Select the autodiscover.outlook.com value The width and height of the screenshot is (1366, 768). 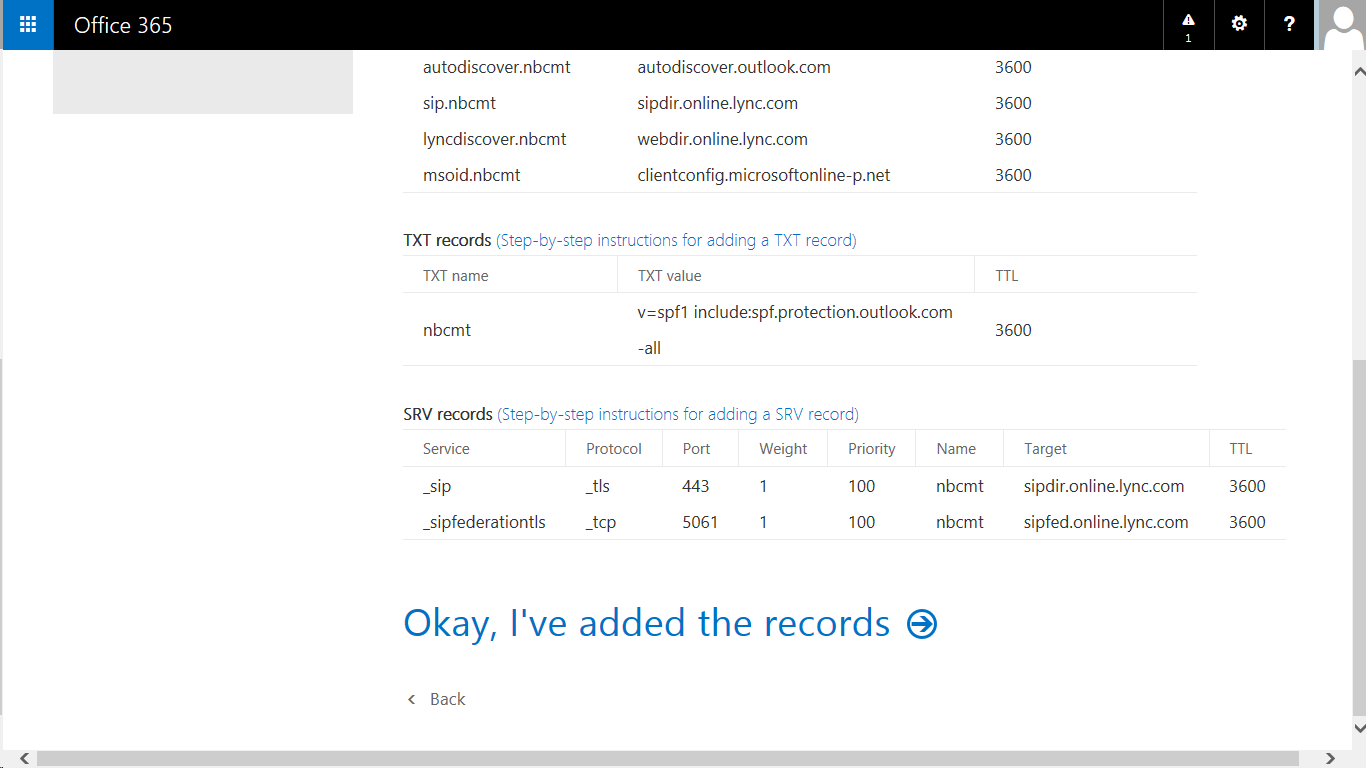tap(734, 67)
